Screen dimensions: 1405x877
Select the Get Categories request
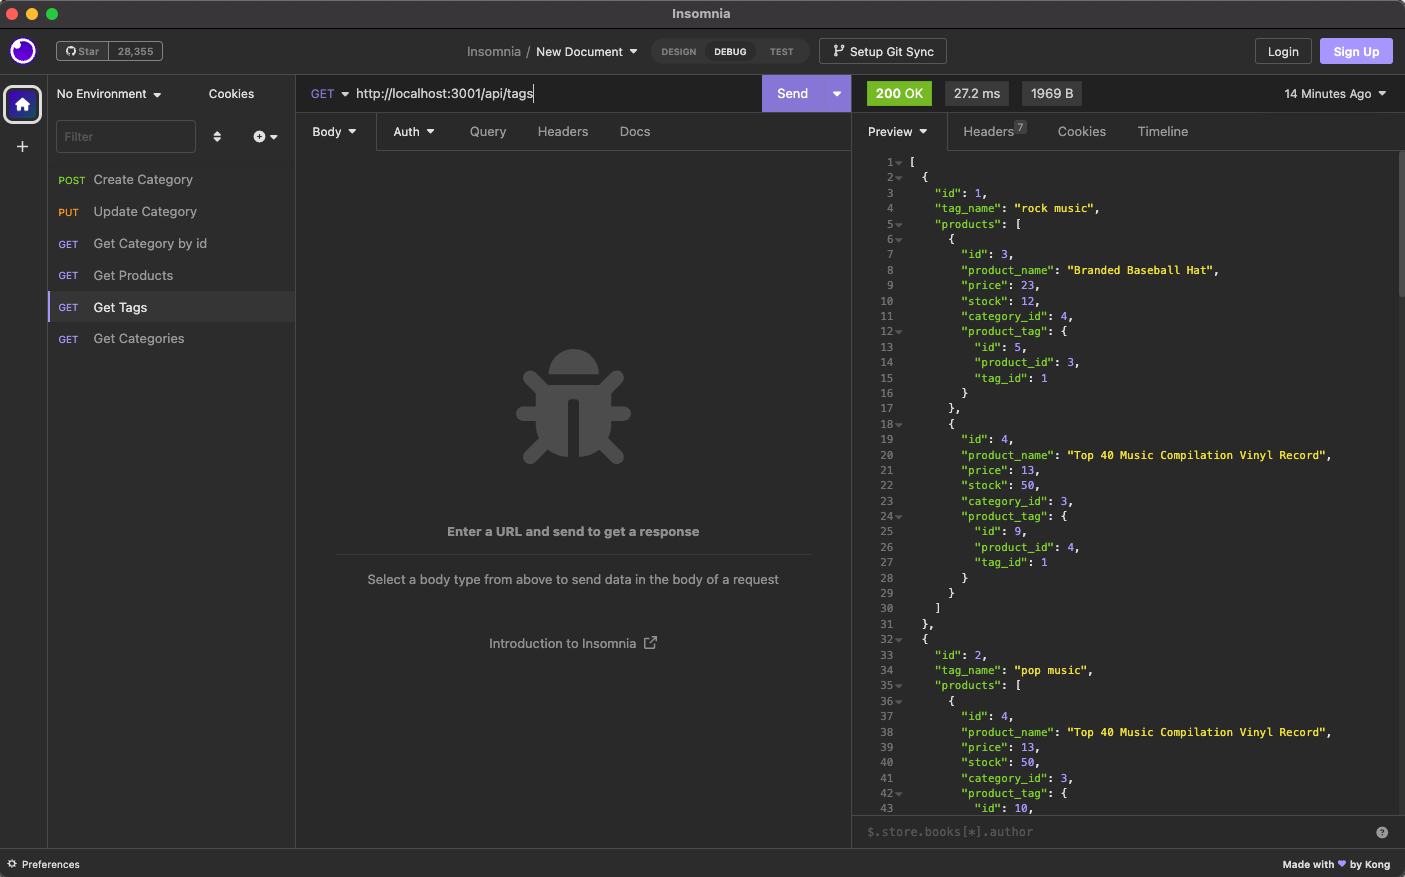click(138, 338)
